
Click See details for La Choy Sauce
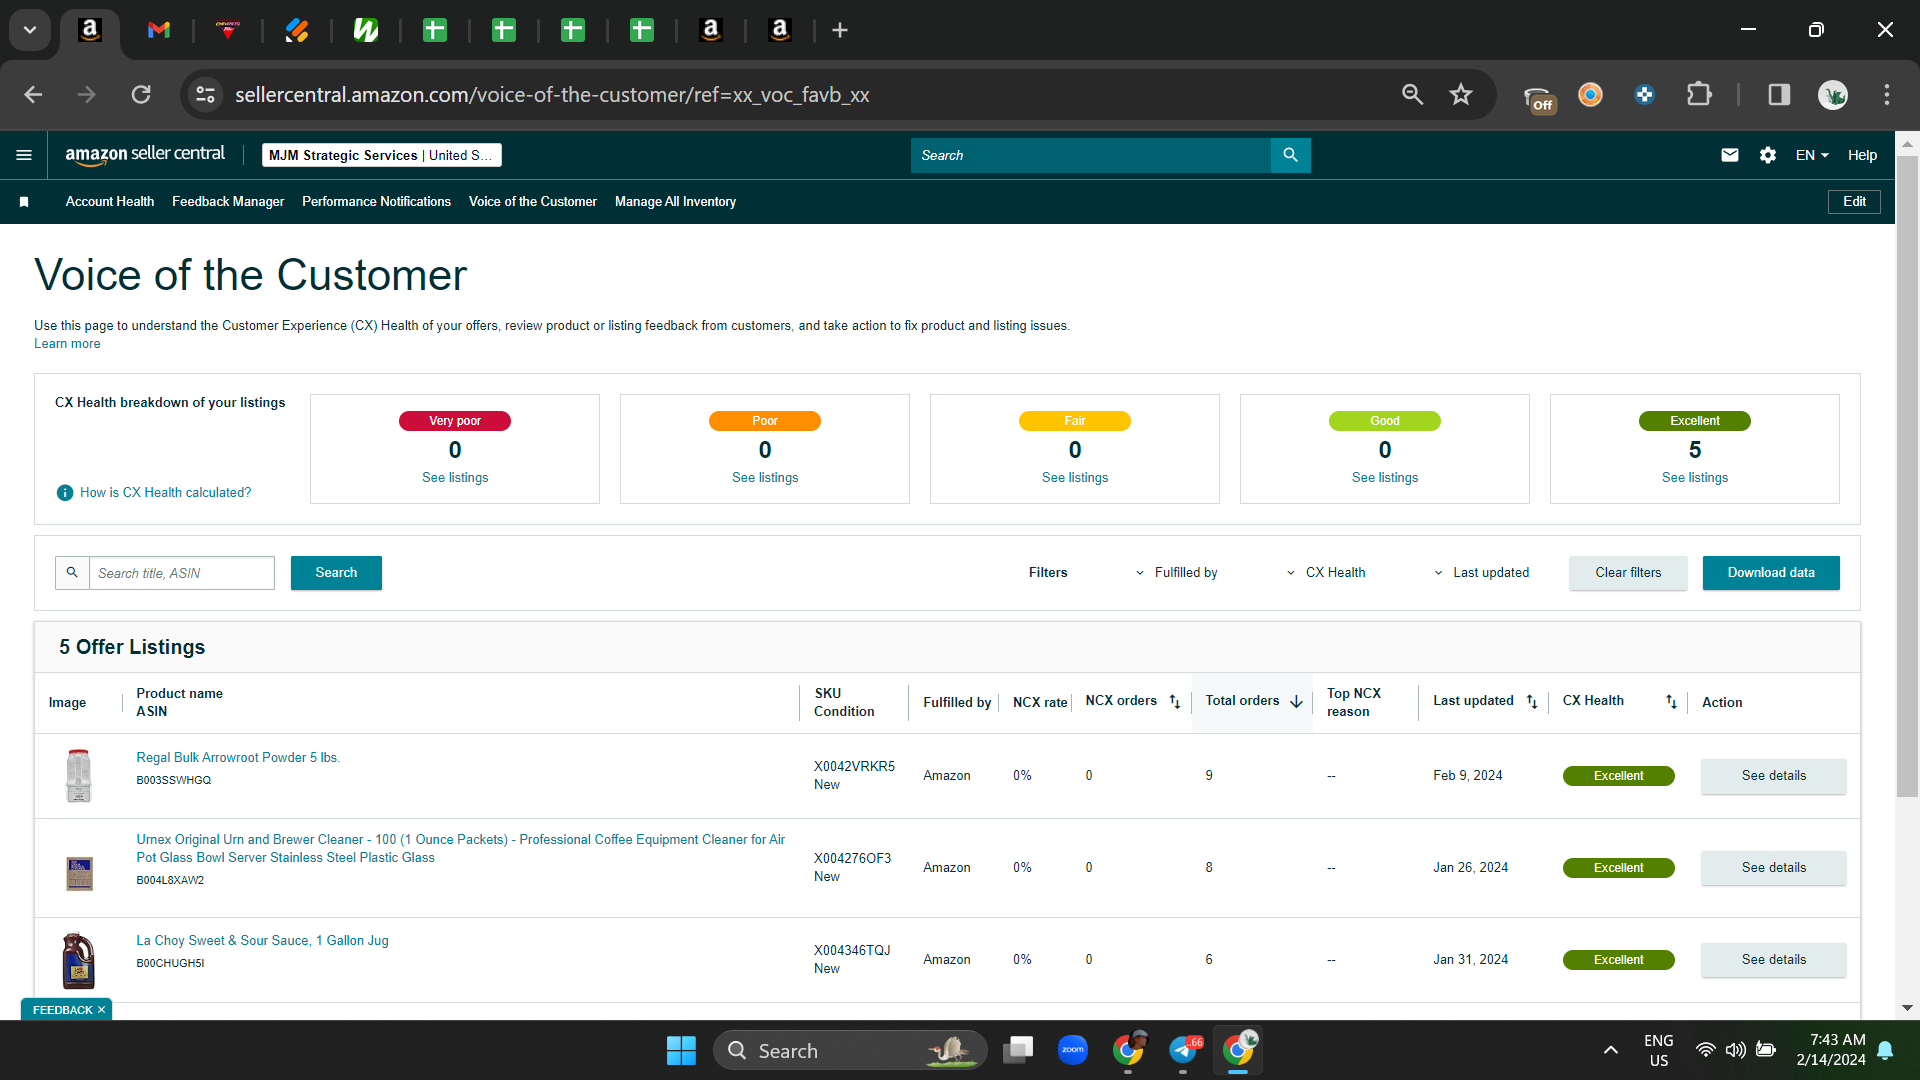[x=1774, y=960]
